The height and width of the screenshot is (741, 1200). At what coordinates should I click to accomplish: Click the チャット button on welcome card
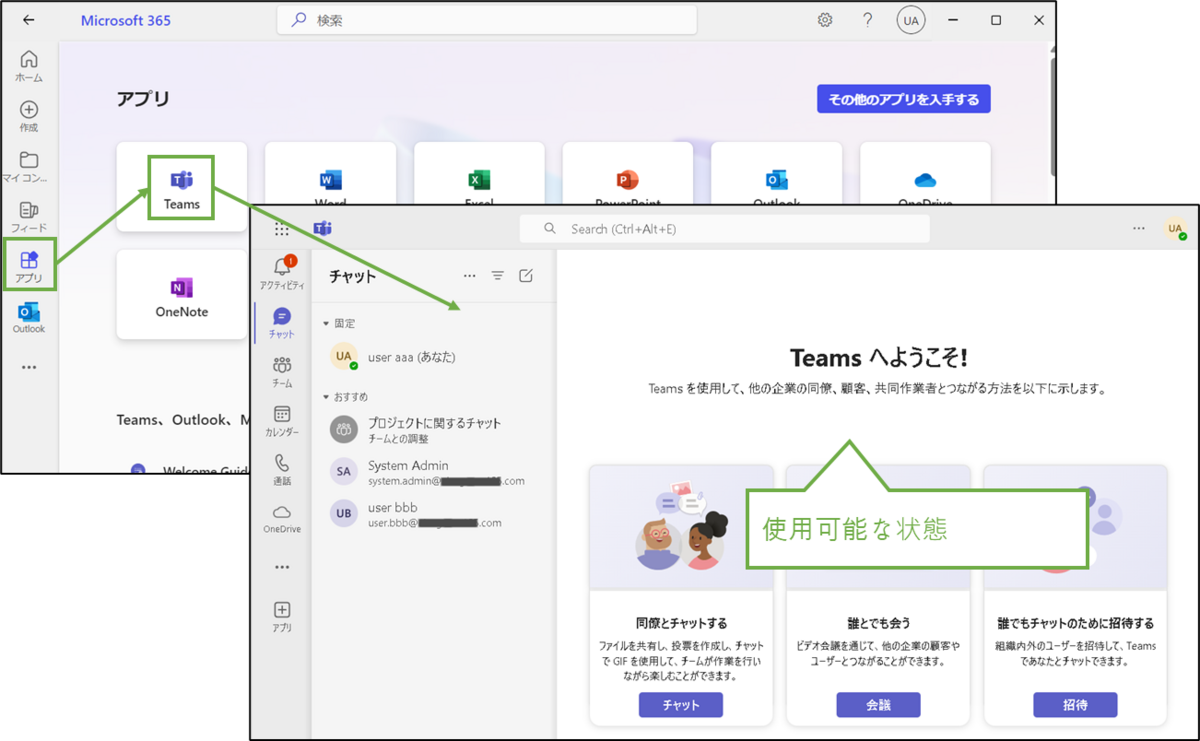tap(680, 705)
